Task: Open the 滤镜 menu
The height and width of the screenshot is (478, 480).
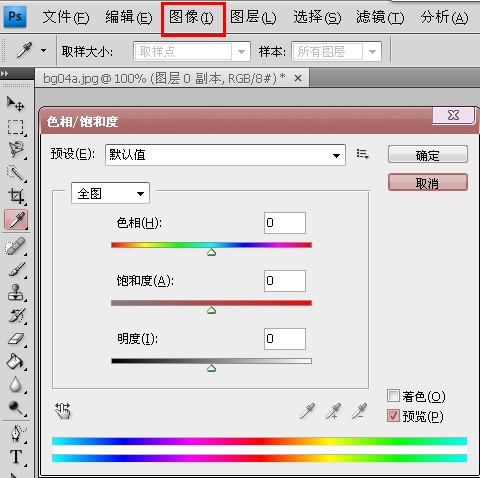Action: point(380,17)
